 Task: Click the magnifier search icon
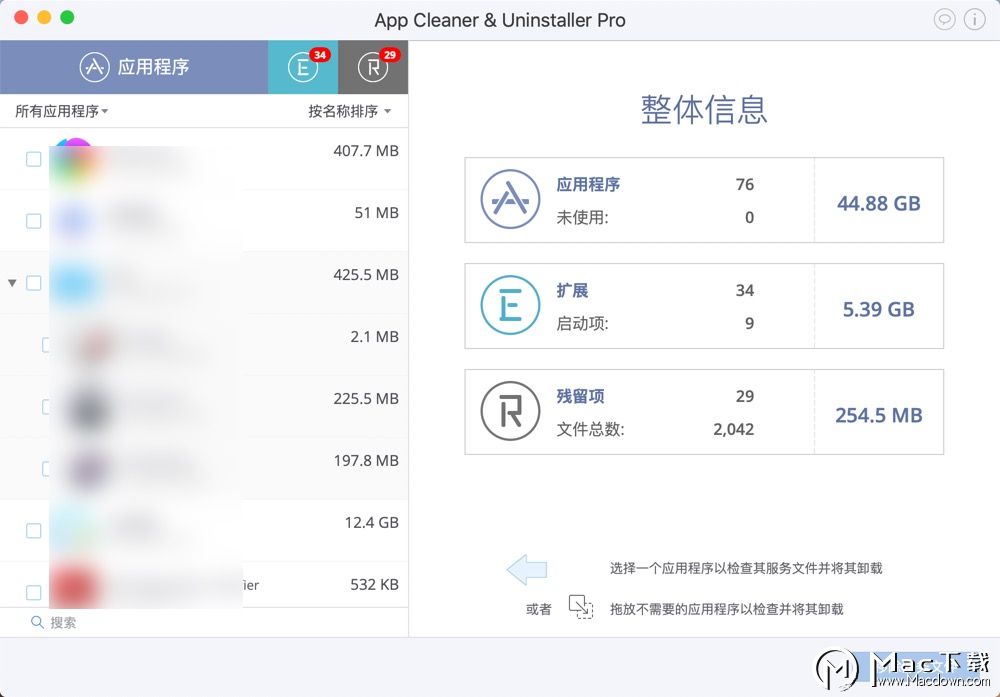coord(37,622)
